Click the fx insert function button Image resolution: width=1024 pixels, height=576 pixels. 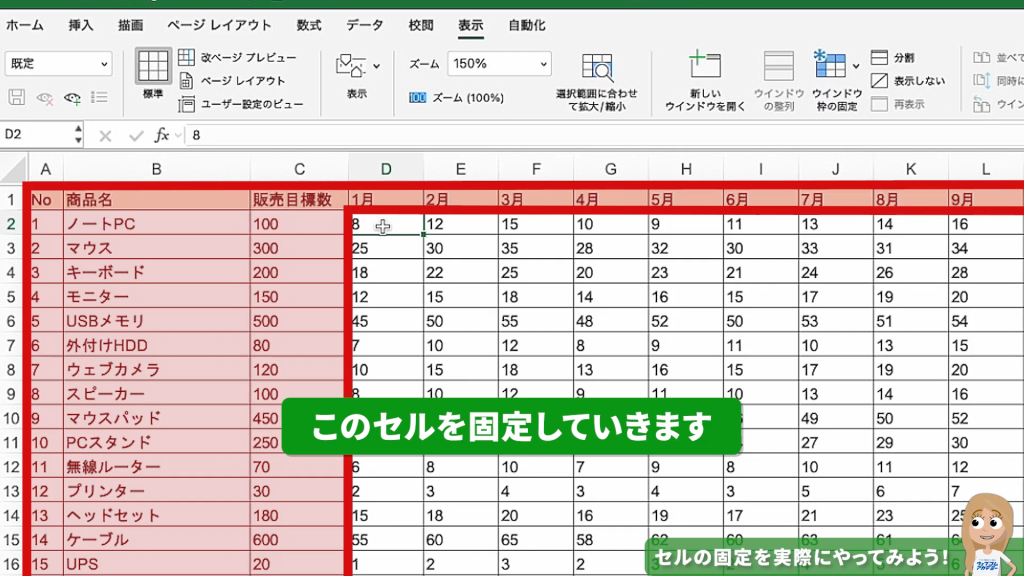pos(161,134)
